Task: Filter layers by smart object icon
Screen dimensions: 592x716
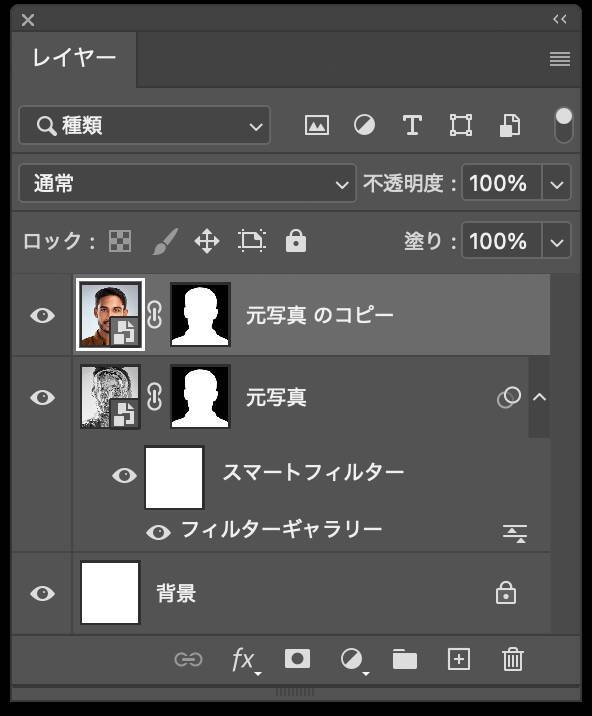Action: (x=509, y=125)
